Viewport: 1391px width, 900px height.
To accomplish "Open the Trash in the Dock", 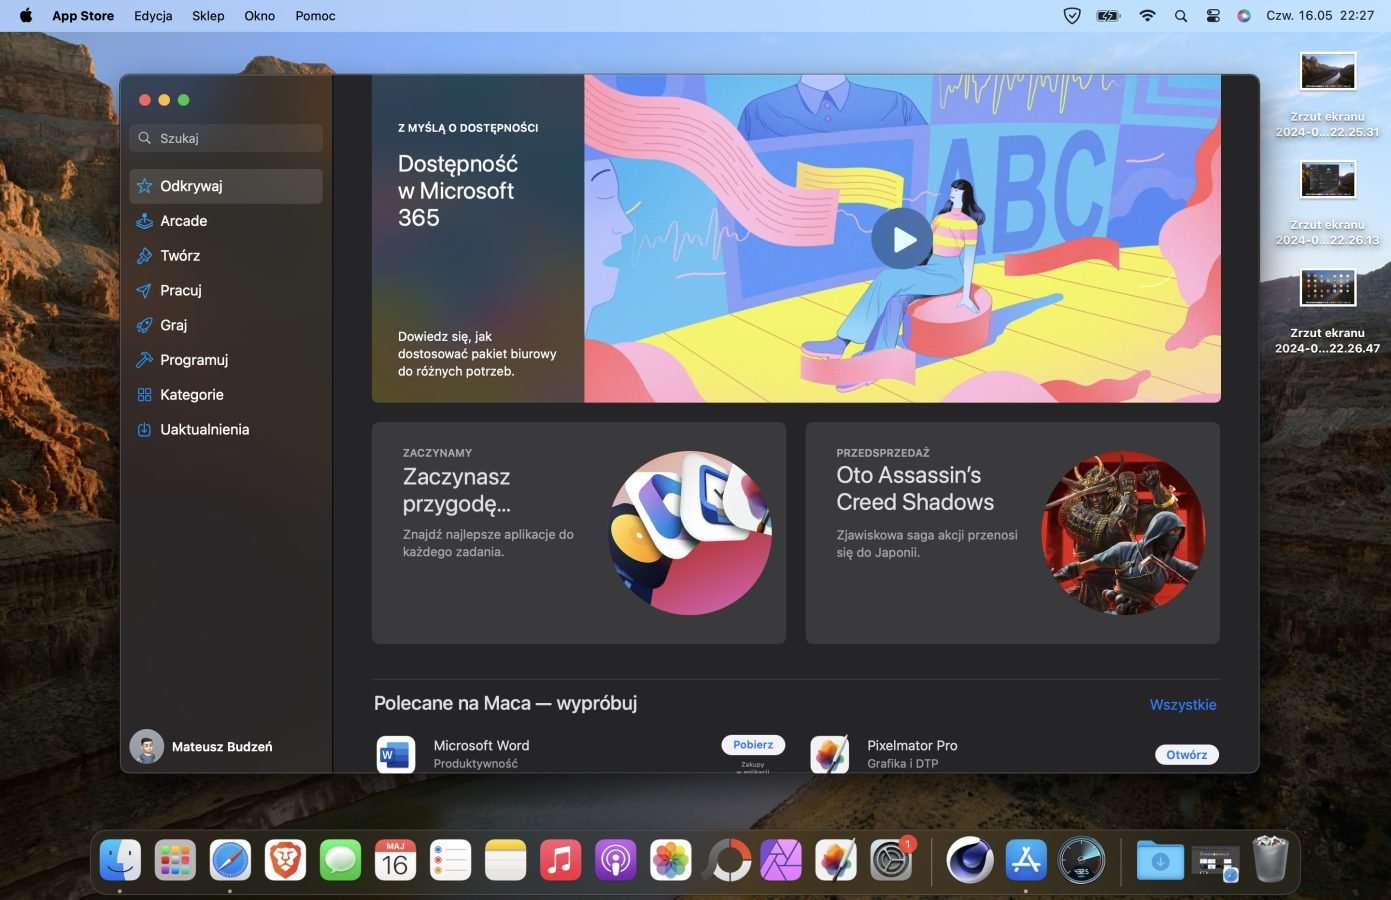I will tap(1270, 860).
